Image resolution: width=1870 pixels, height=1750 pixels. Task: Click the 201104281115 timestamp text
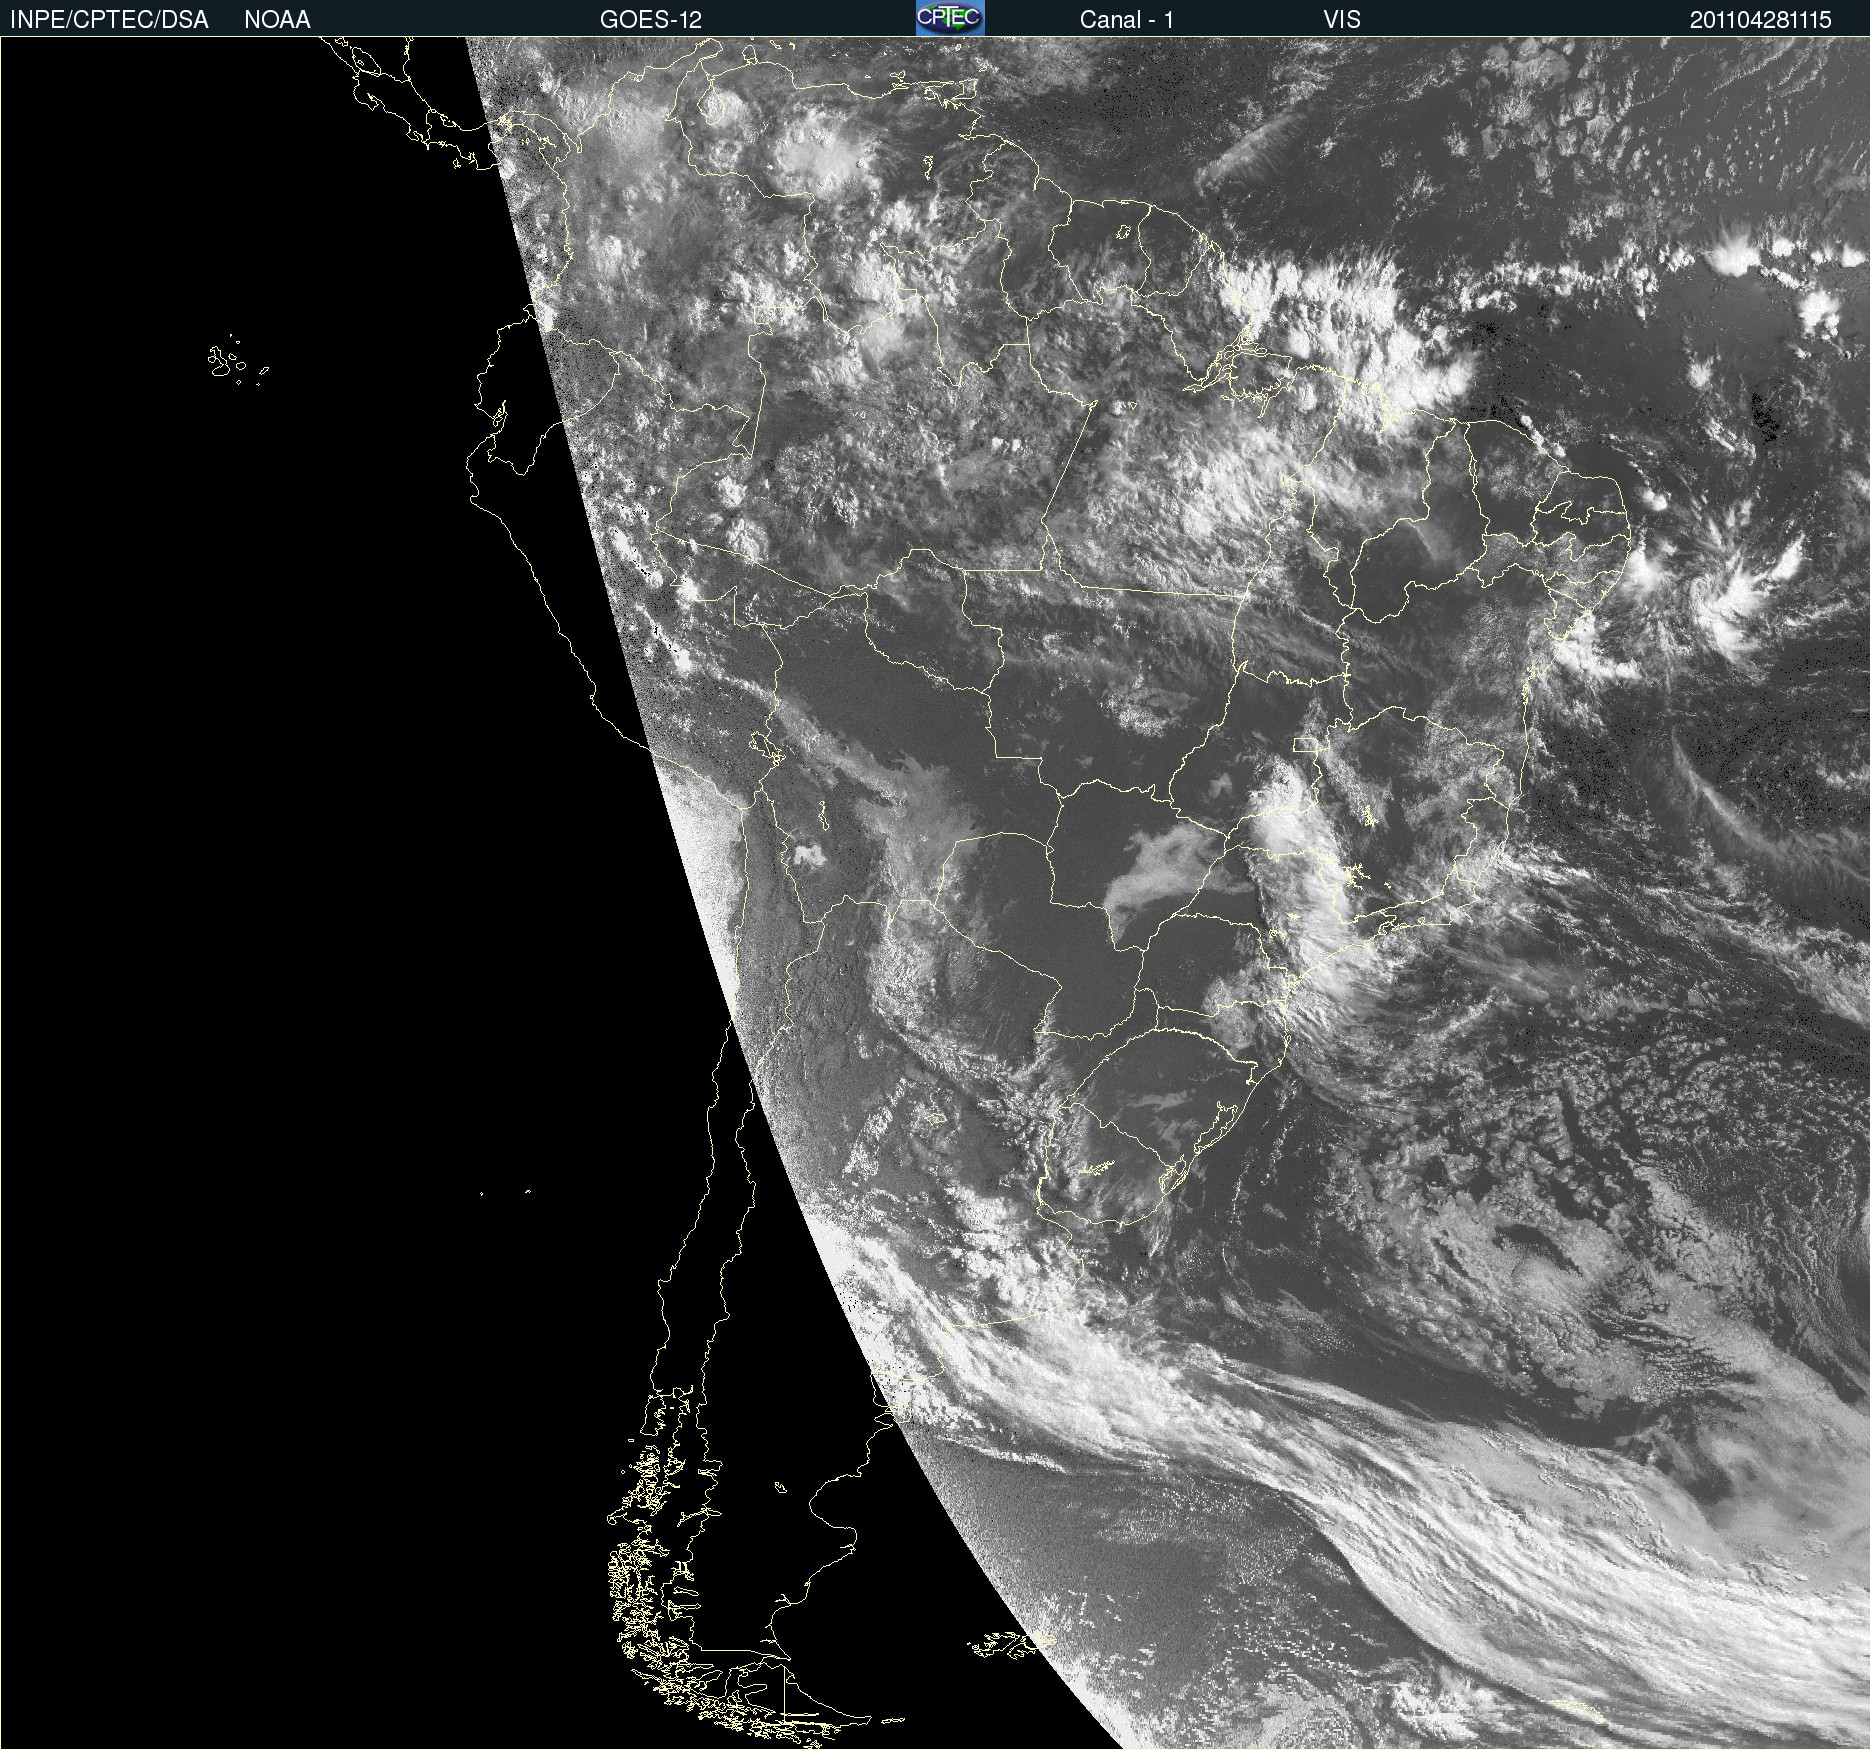[x=1761, y=20]
